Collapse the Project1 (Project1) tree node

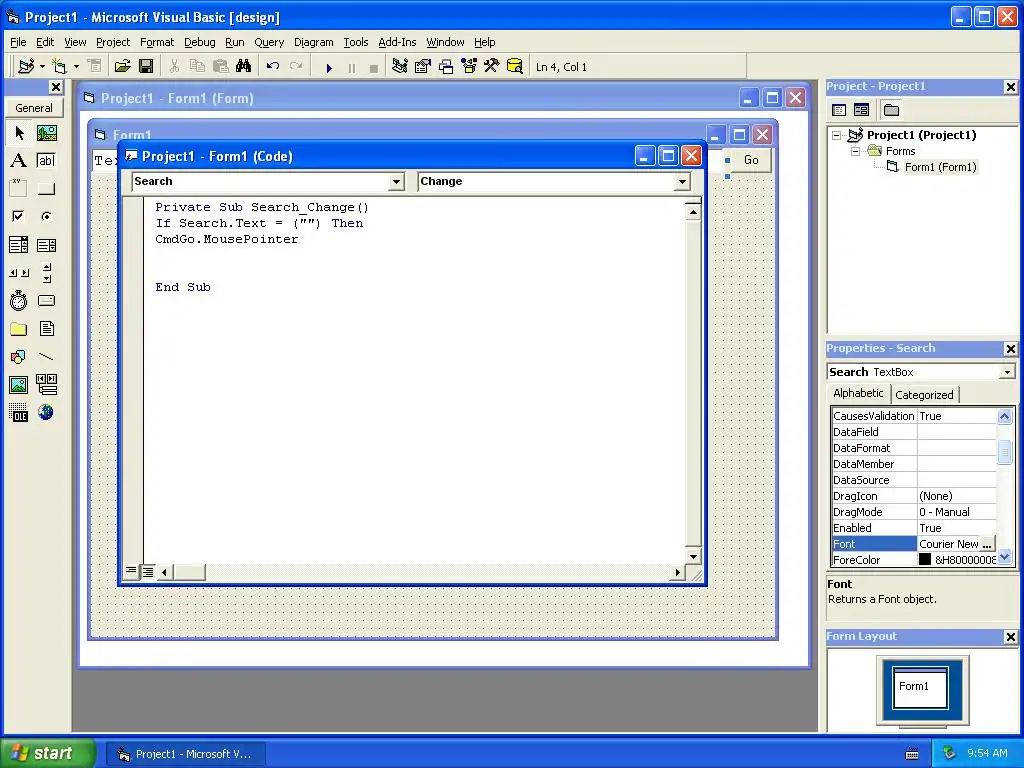pyautogui.click(x=837, y=135)
